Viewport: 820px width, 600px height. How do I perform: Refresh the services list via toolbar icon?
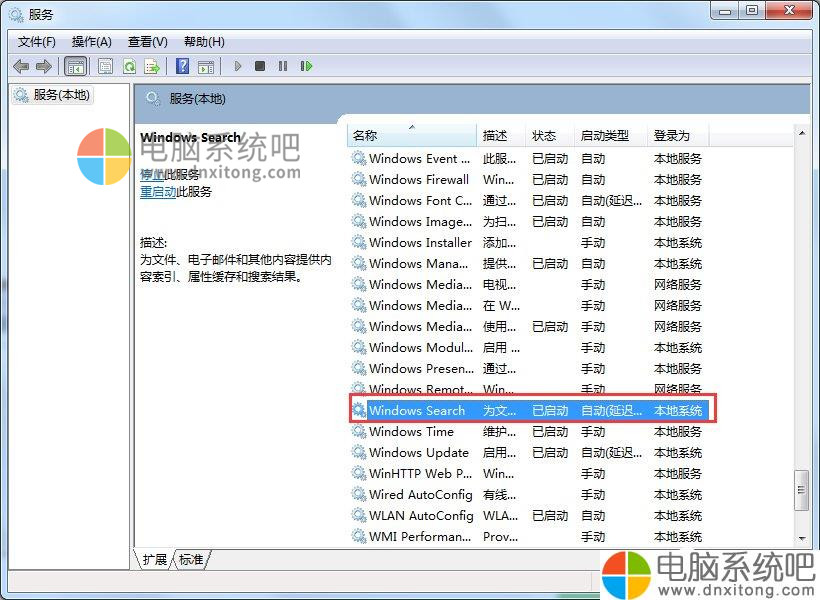(129, 66)
